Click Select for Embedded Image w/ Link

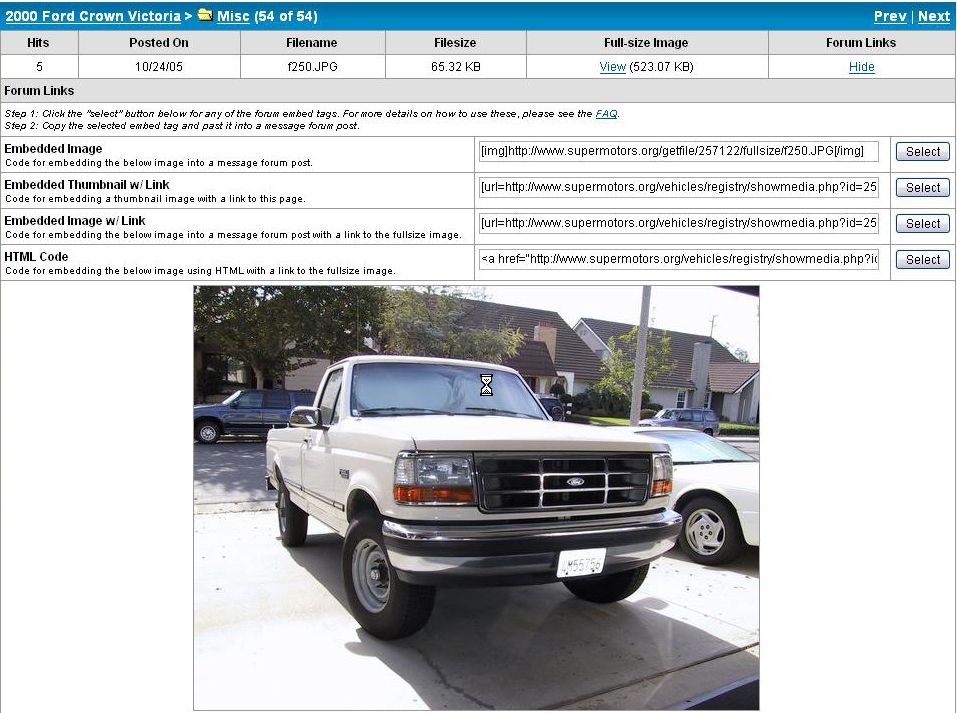922,223
